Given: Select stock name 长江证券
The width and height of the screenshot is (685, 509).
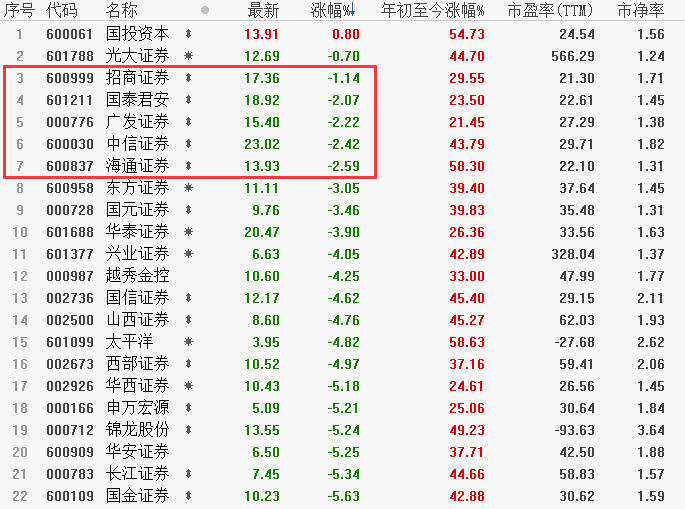Looking at the screenshot, I should pyautogui.click(x=137, y=474).
